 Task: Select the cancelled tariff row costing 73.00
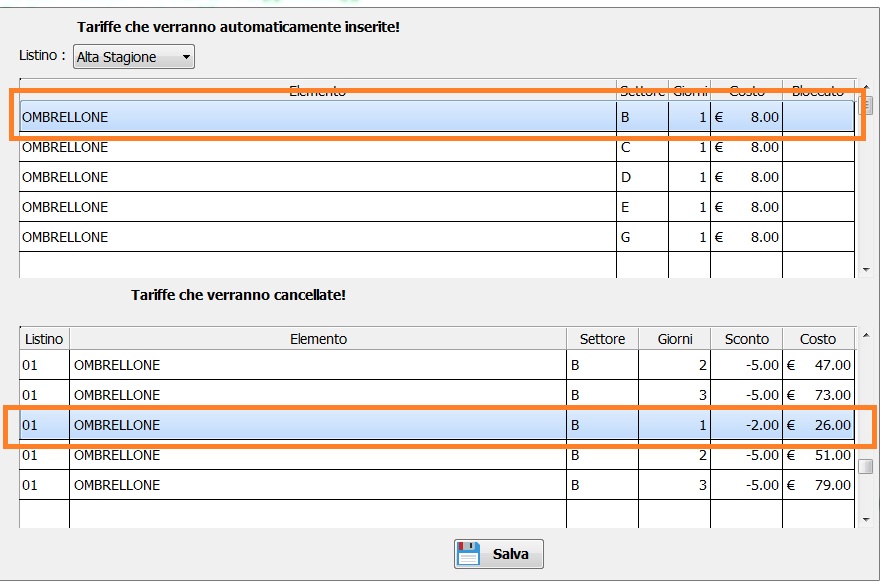coord(437,395)
